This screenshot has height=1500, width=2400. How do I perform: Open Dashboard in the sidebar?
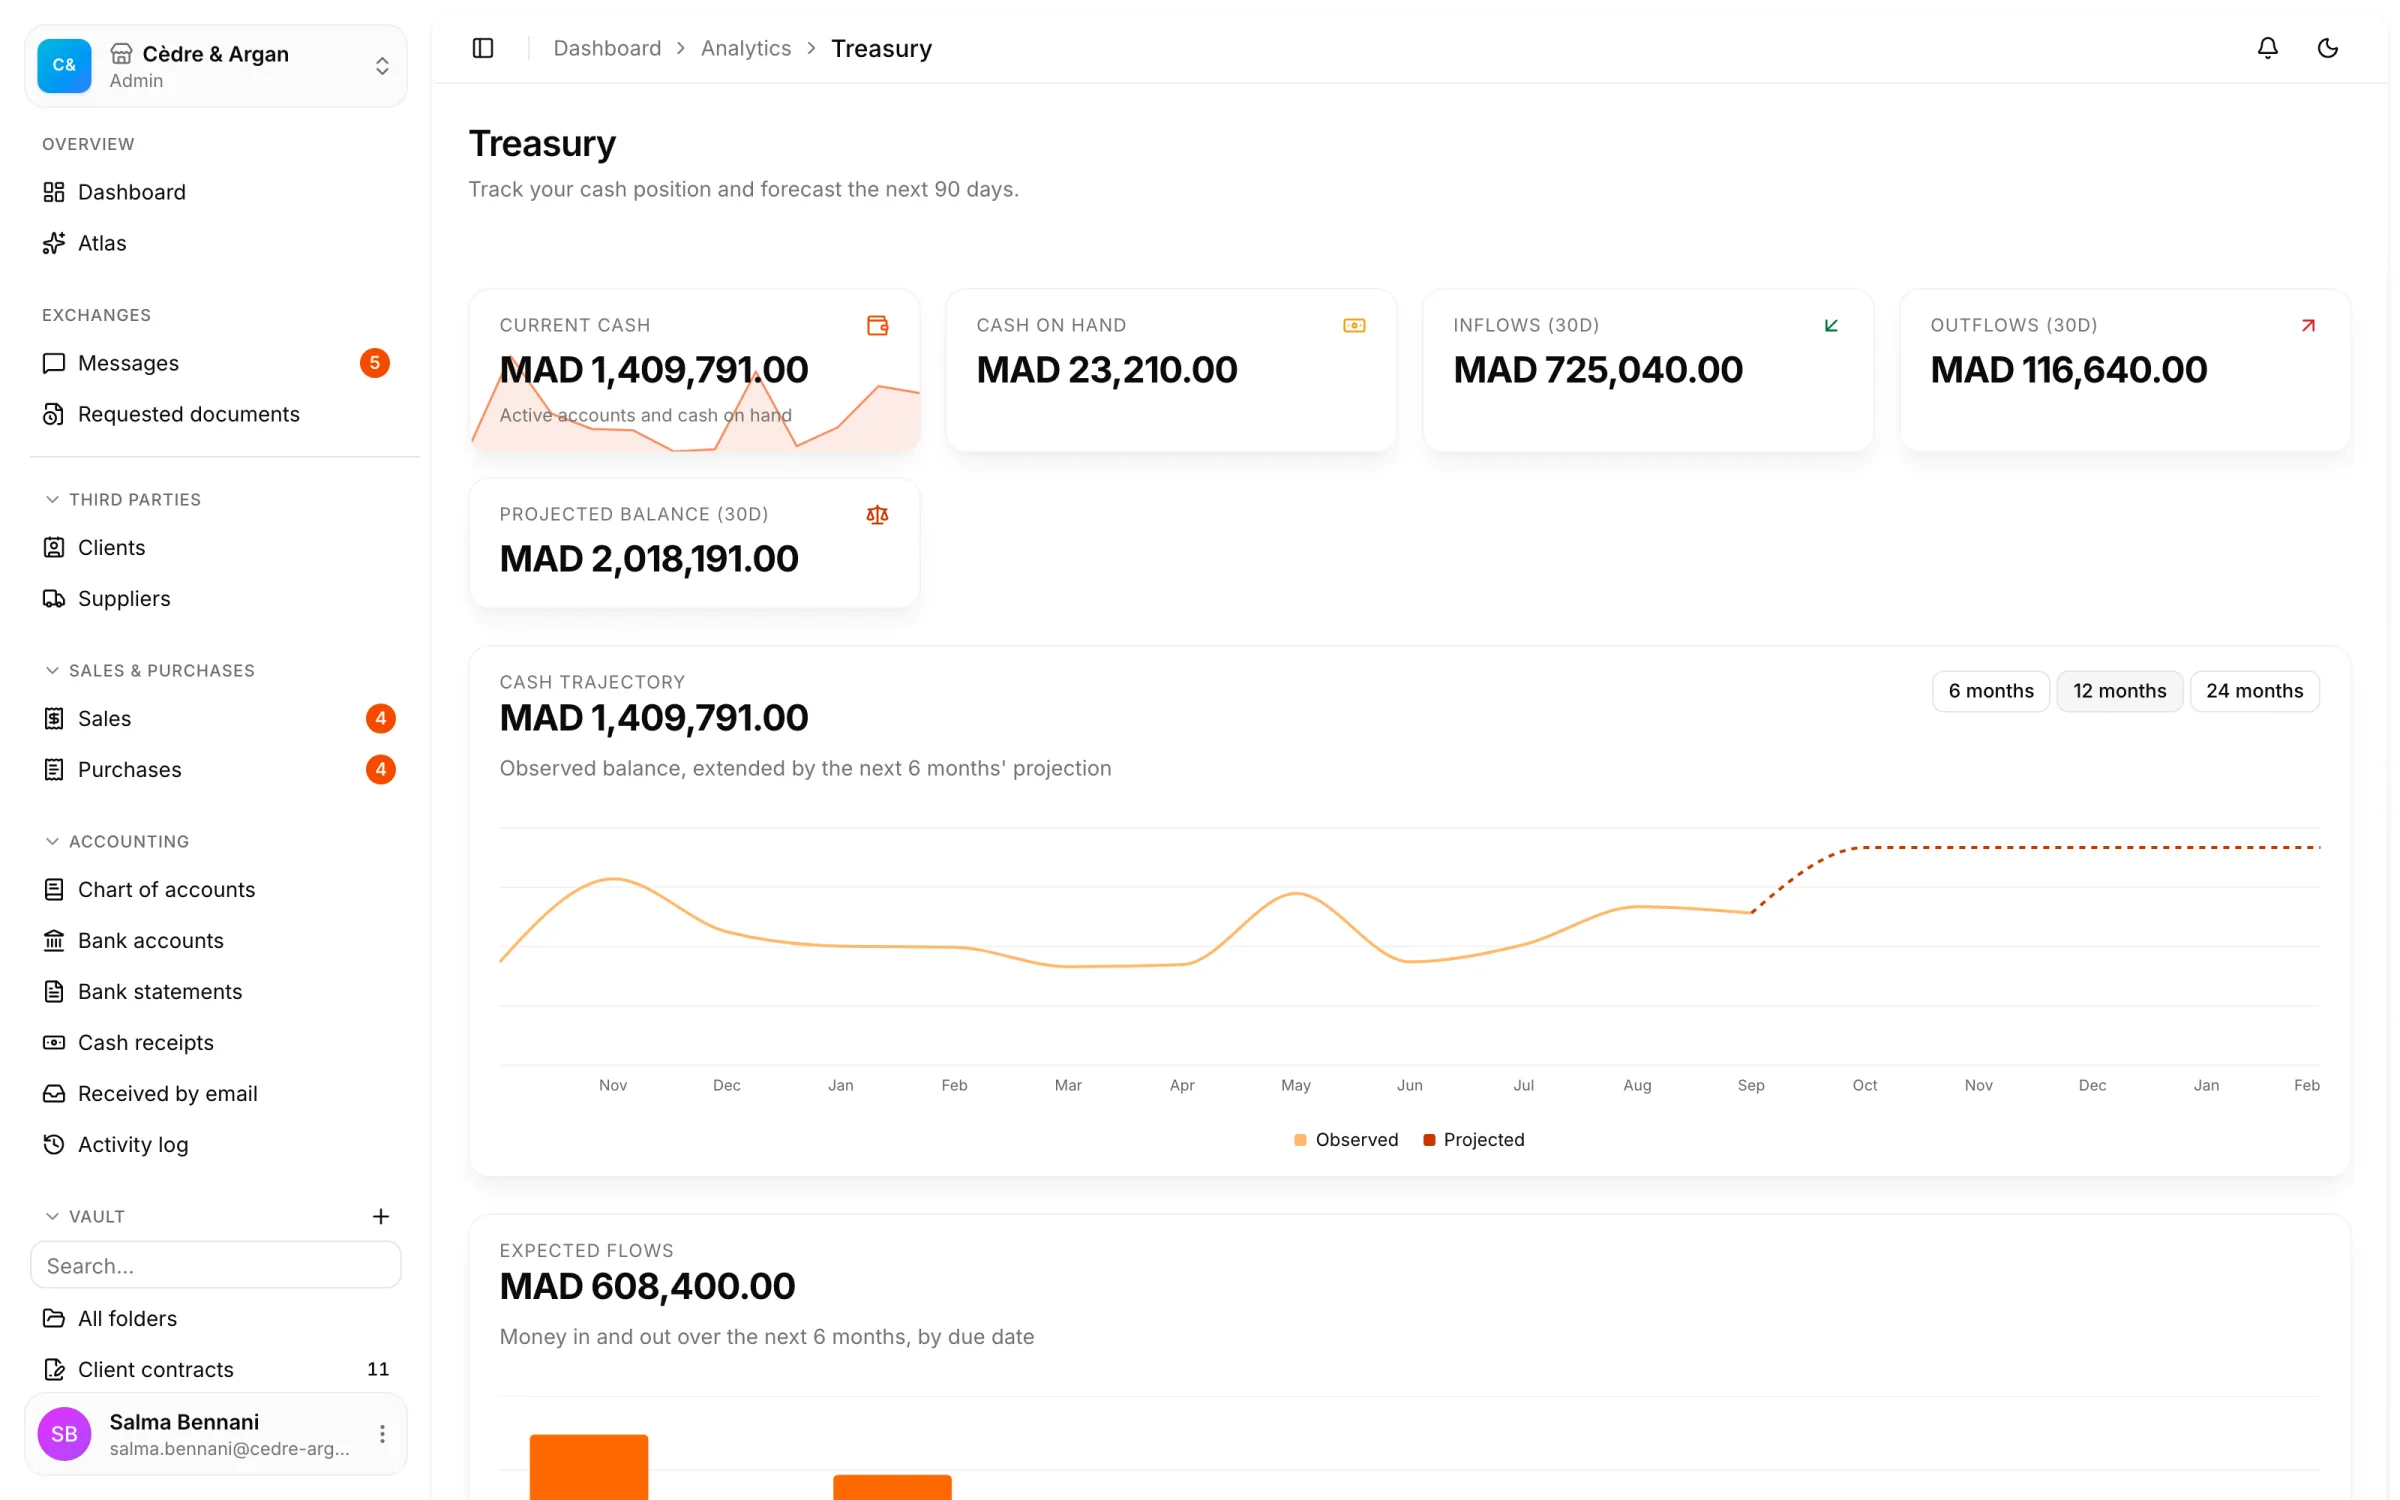click(x=216, y=192)
